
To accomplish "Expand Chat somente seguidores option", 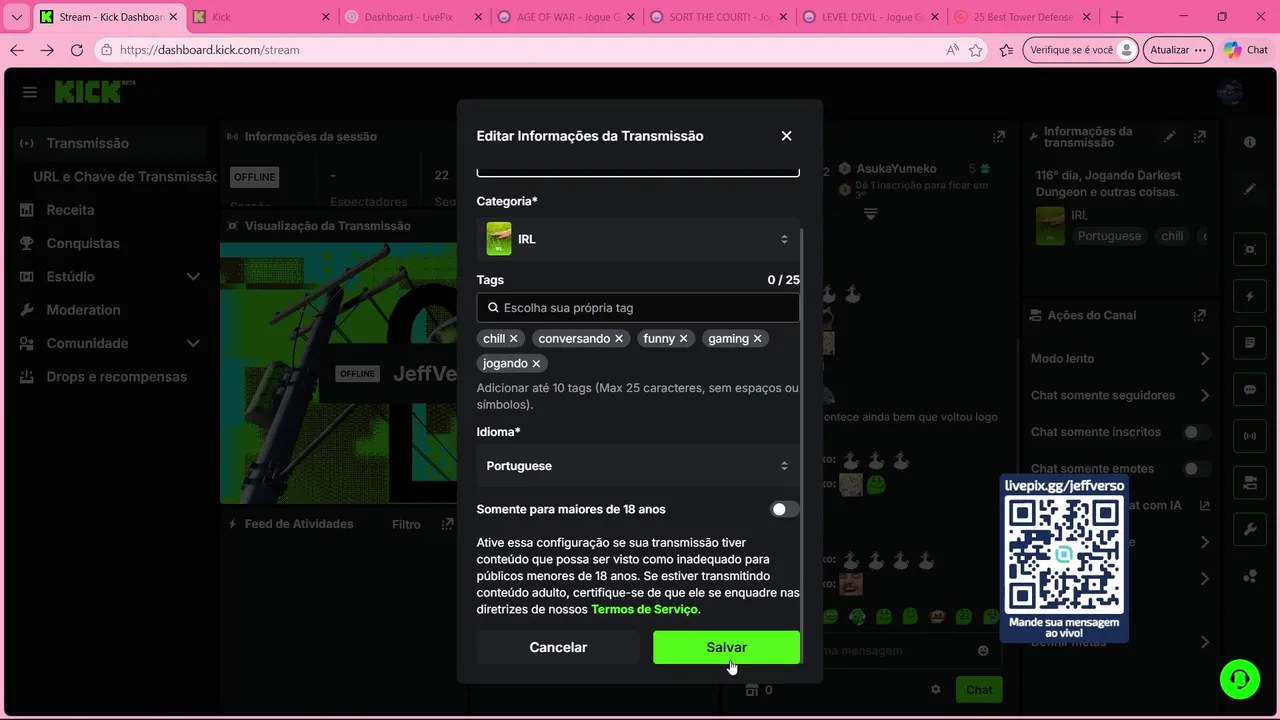I will [1205, 395].
